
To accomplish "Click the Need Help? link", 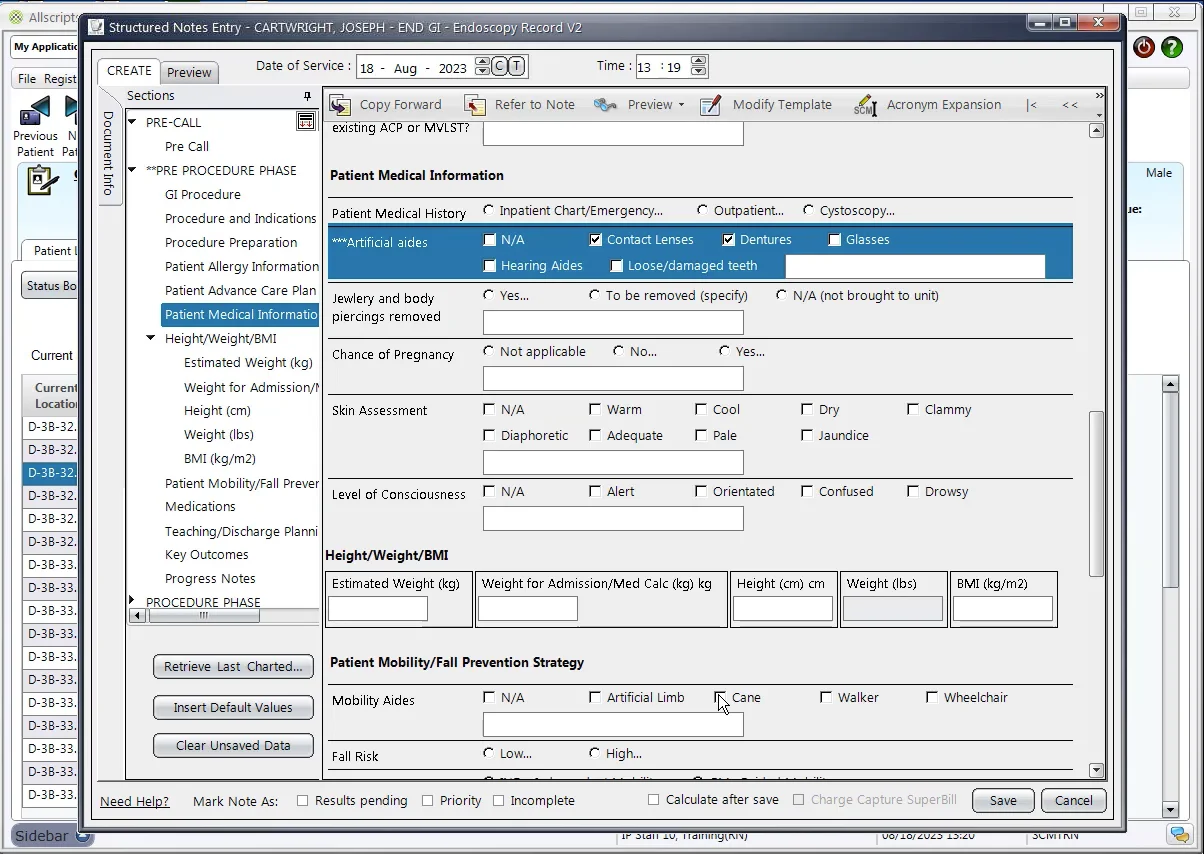I will [x=134, y=801].
